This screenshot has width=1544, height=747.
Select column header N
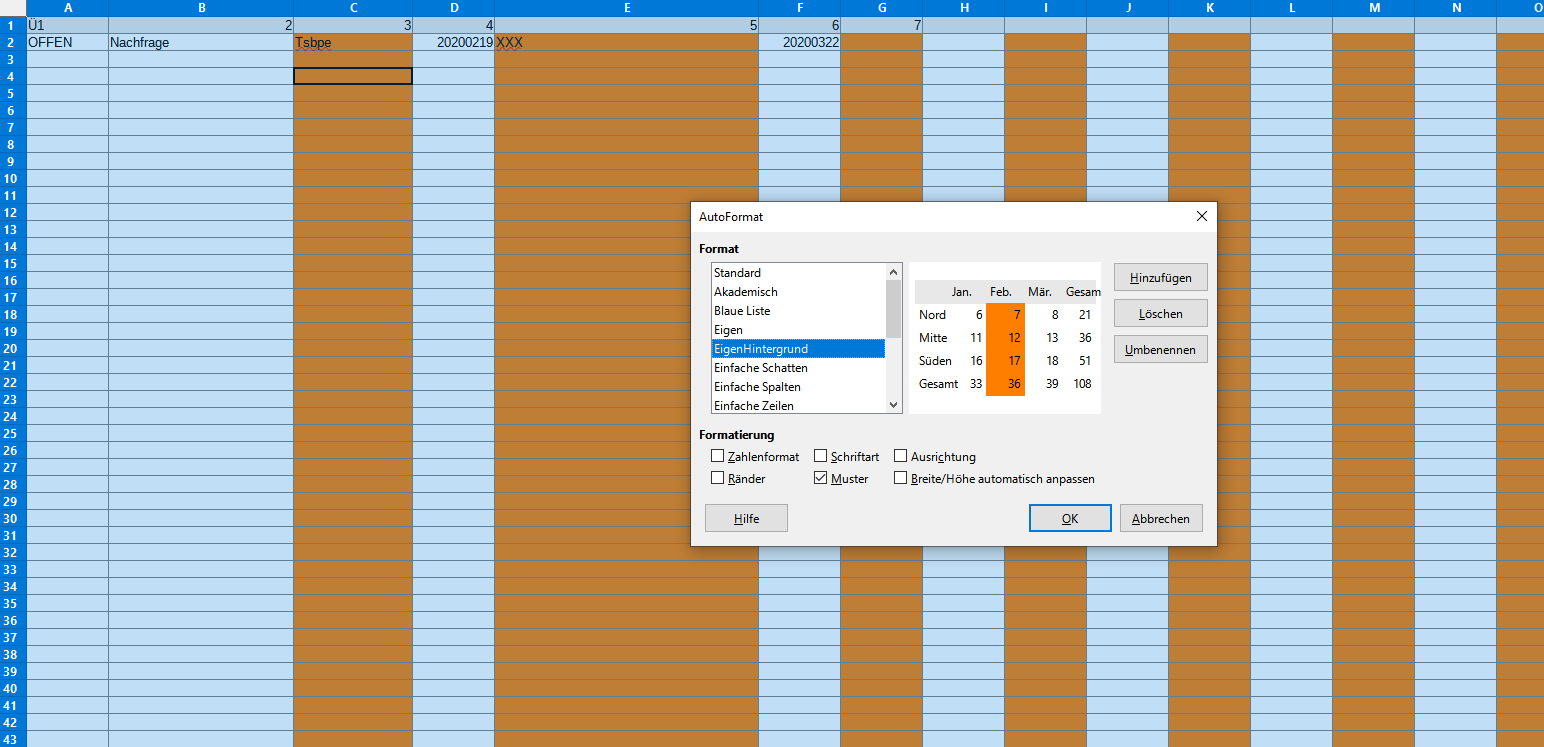click(1455, 8)
